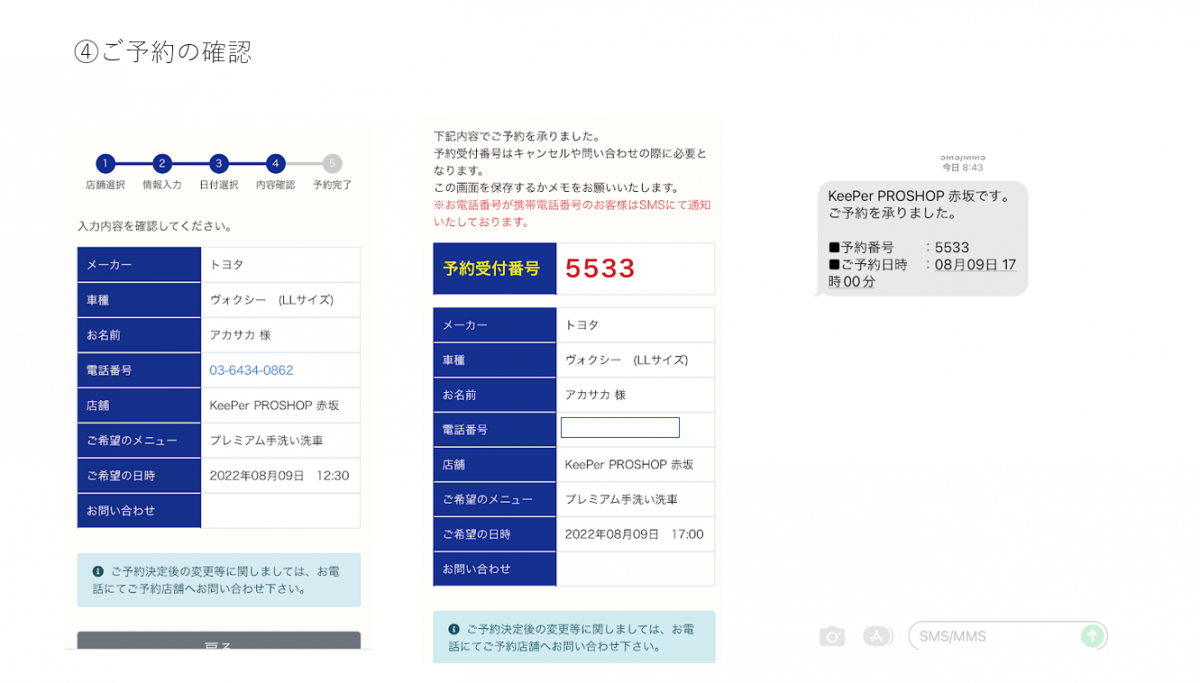Select step 1 circle 店舗選択
Image resolution: width=1200 pixels, height=683 pixels.
pyautogui.click(x=105, y=164)
